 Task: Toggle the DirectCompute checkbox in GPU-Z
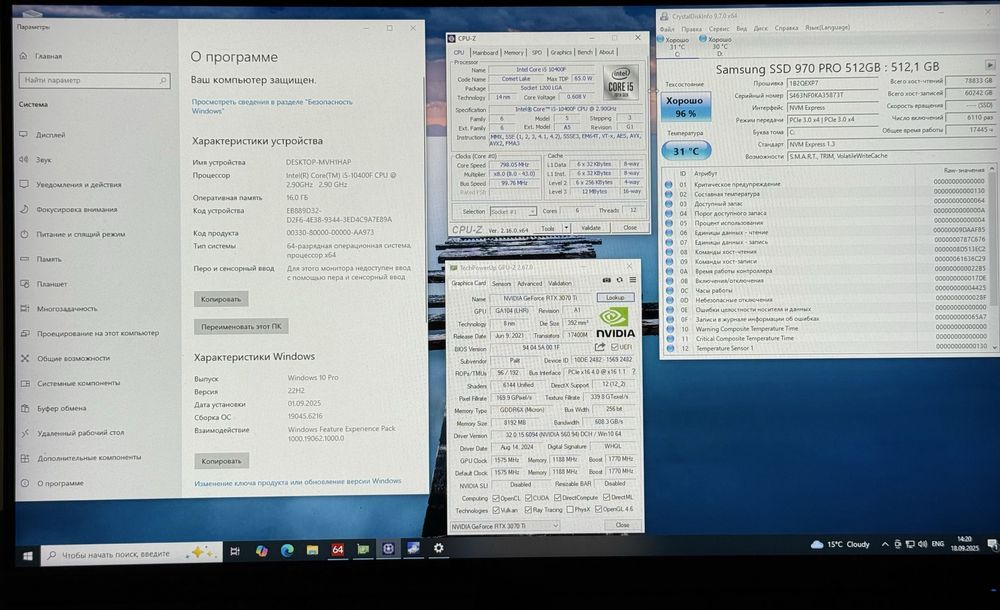(557, 498)
